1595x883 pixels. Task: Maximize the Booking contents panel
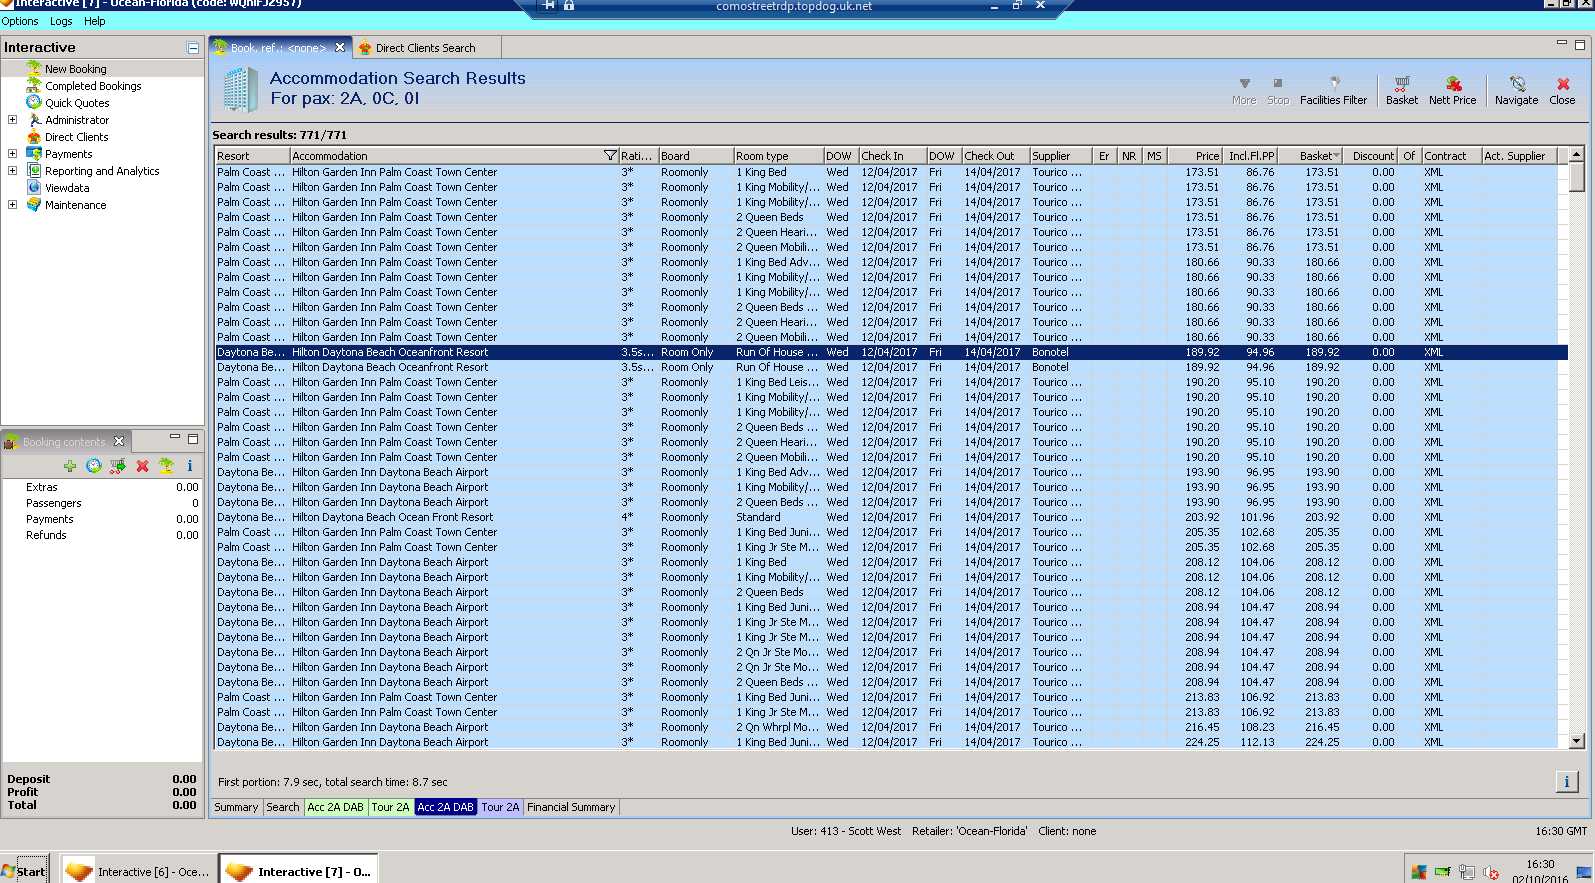193,438
